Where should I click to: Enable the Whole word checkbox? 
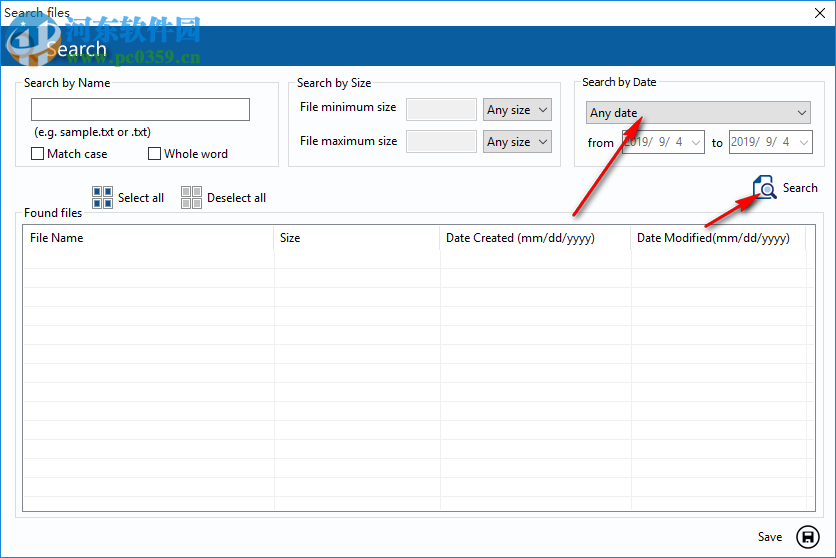click(154, 153)
